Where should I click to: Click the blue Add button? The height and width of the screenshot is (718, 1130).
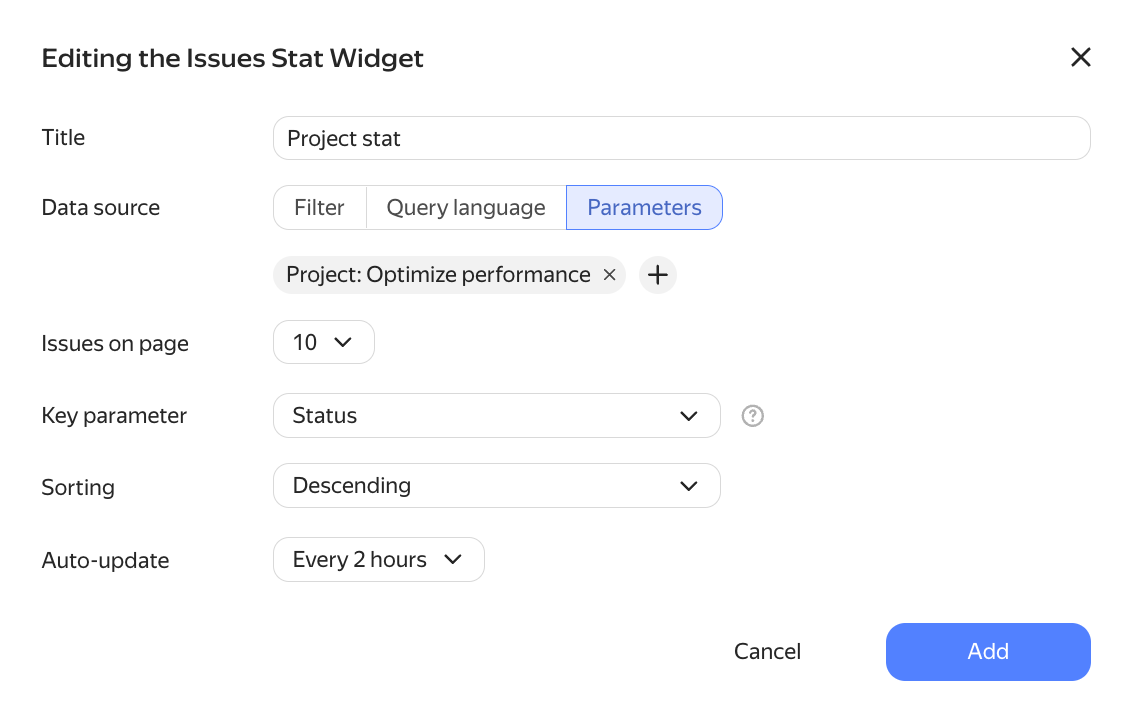coord(988,652)
